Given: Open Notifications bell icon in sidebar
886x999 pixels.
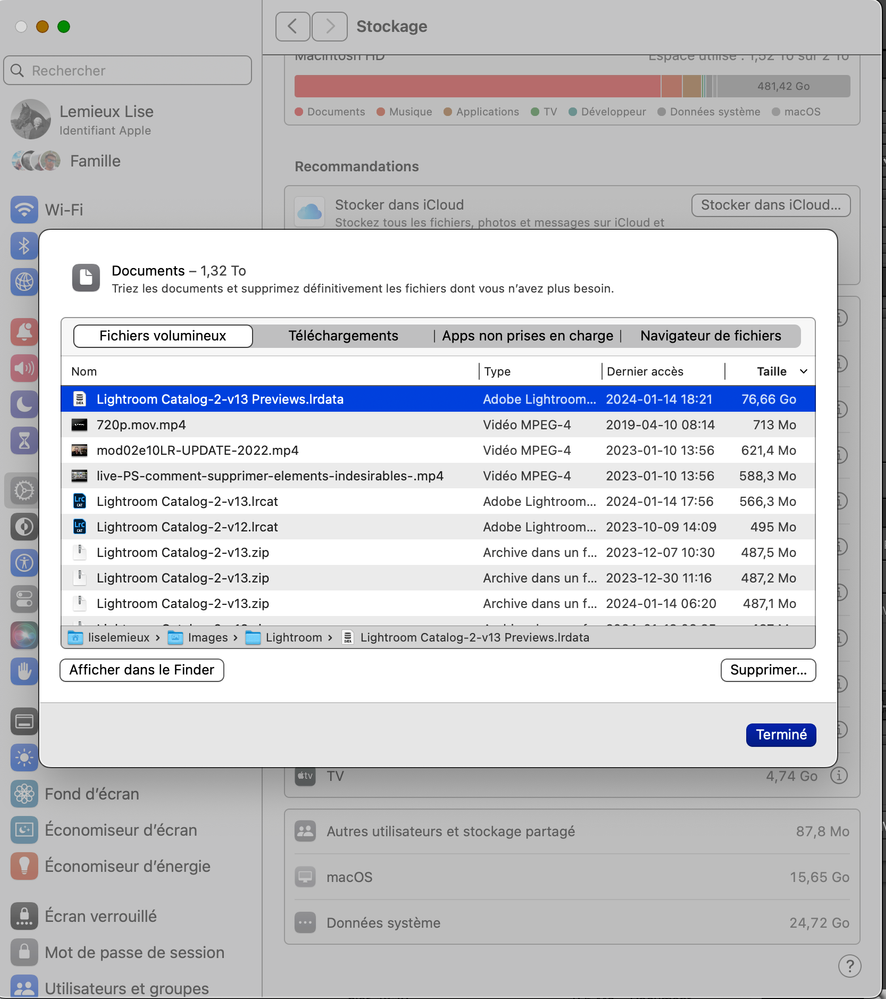Looking at the screenshot, I should click(24, 332).
